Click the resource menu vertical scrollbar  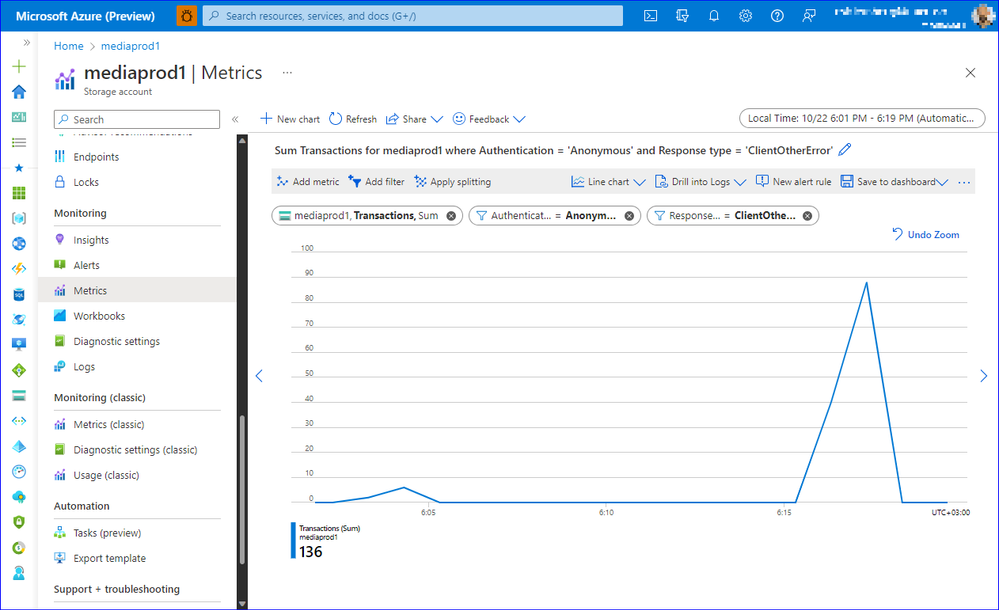click(x=242, y=490)
